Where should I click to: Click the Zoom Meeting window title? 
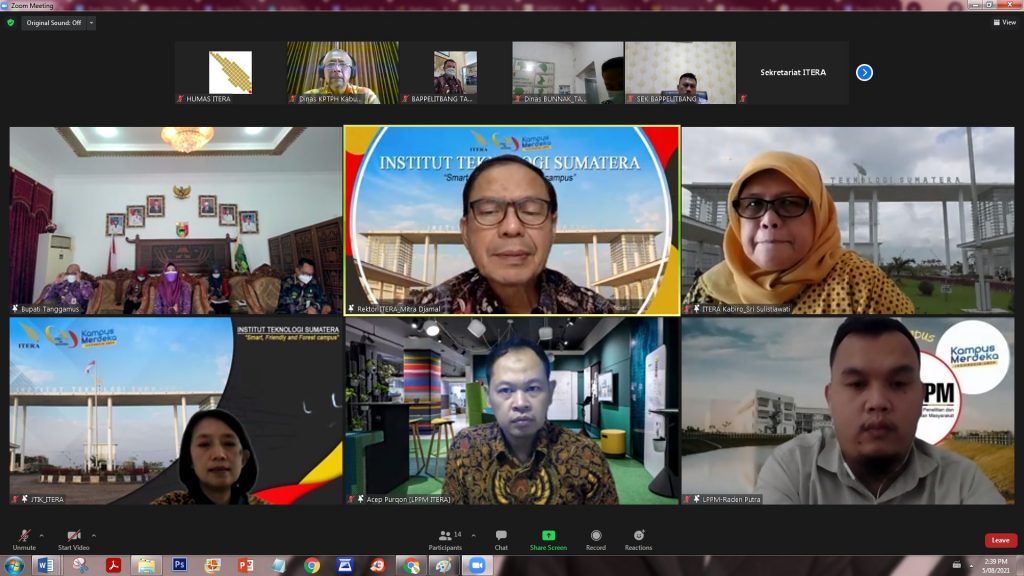[32, 5]
